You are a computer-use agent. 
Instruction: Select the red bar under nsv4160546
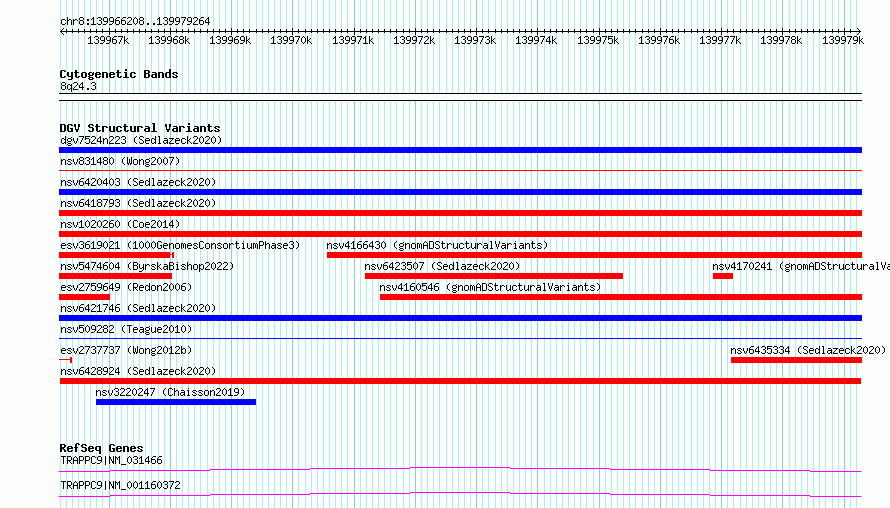pyautogui.click(x=621, y=297)
